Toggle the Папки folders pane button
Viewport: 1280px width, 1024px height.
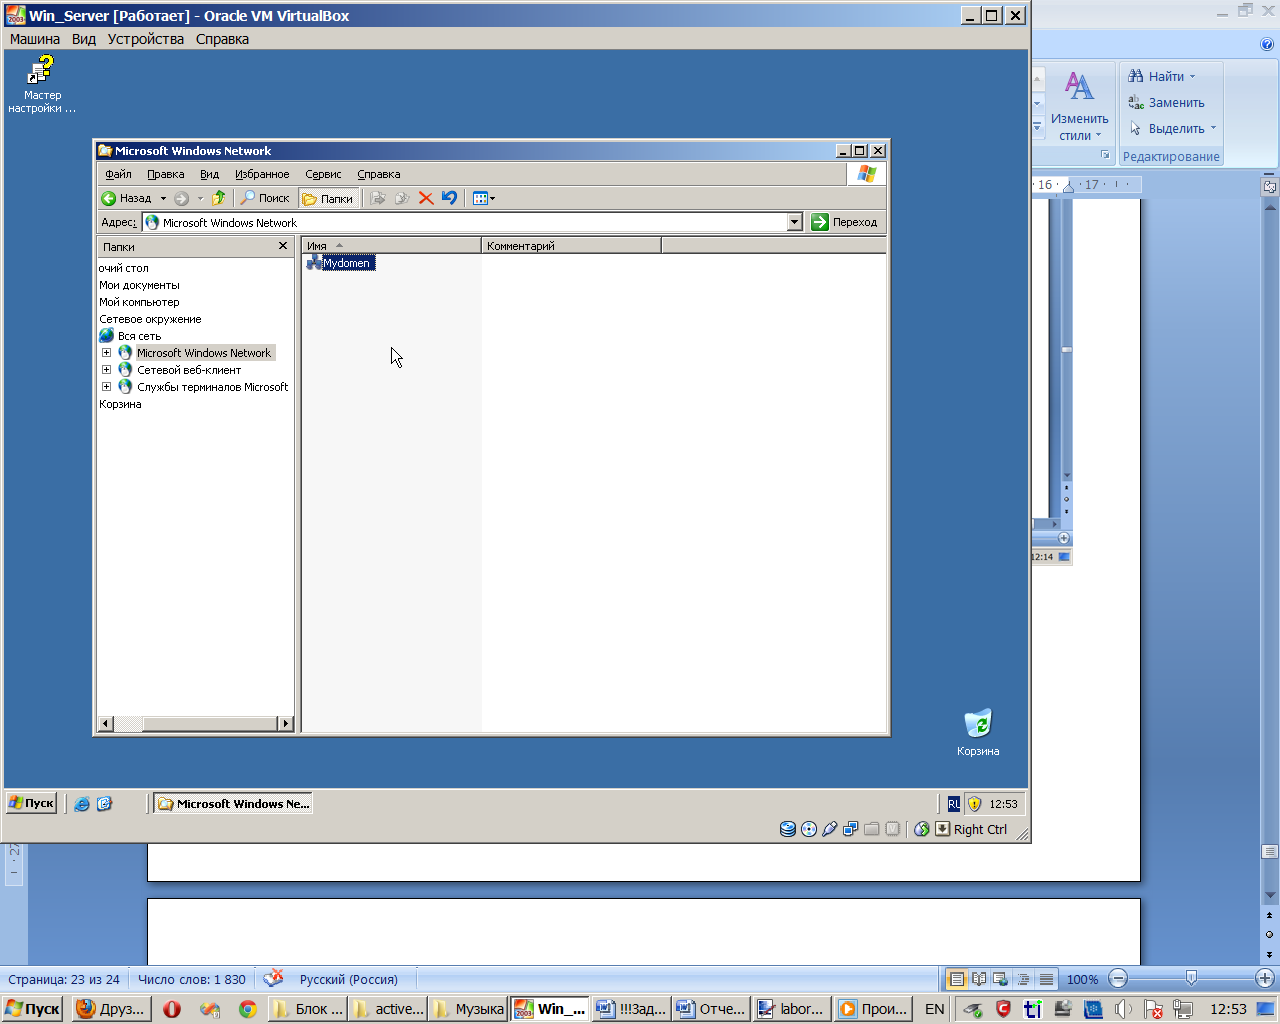tap(328, 198)
